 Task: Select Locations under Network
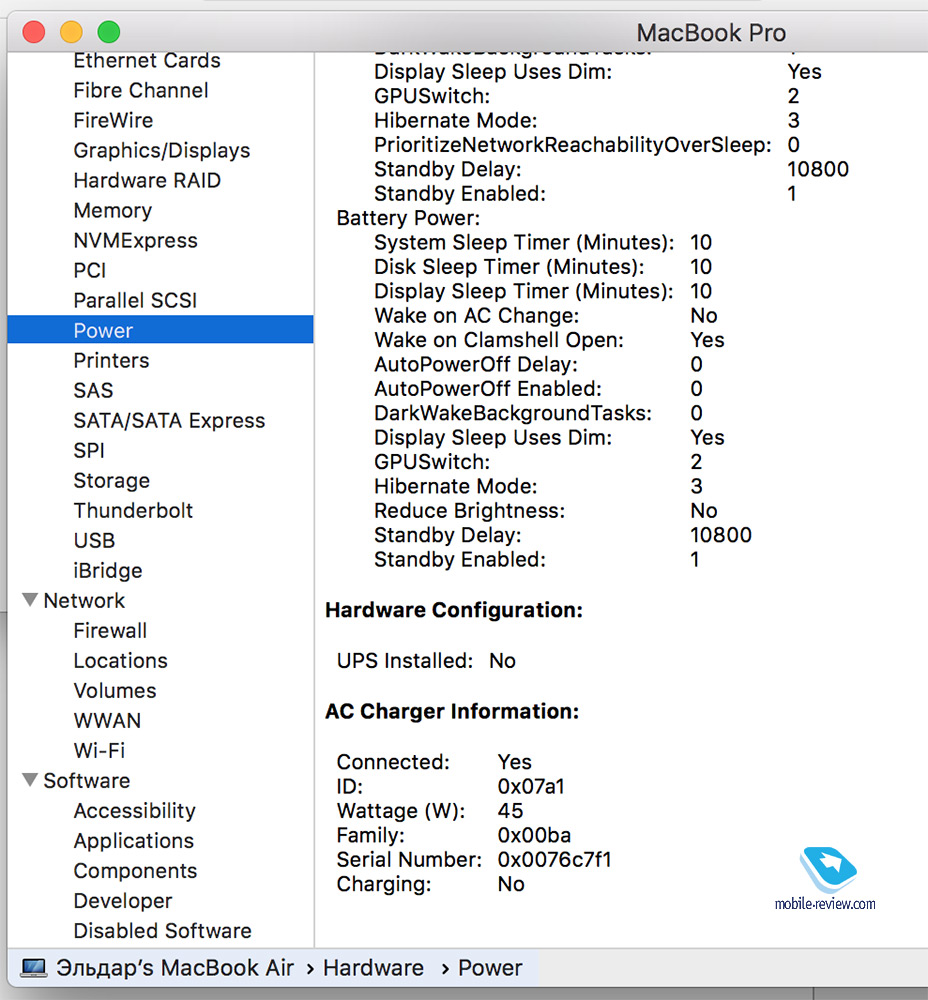[x=120, y=660]
